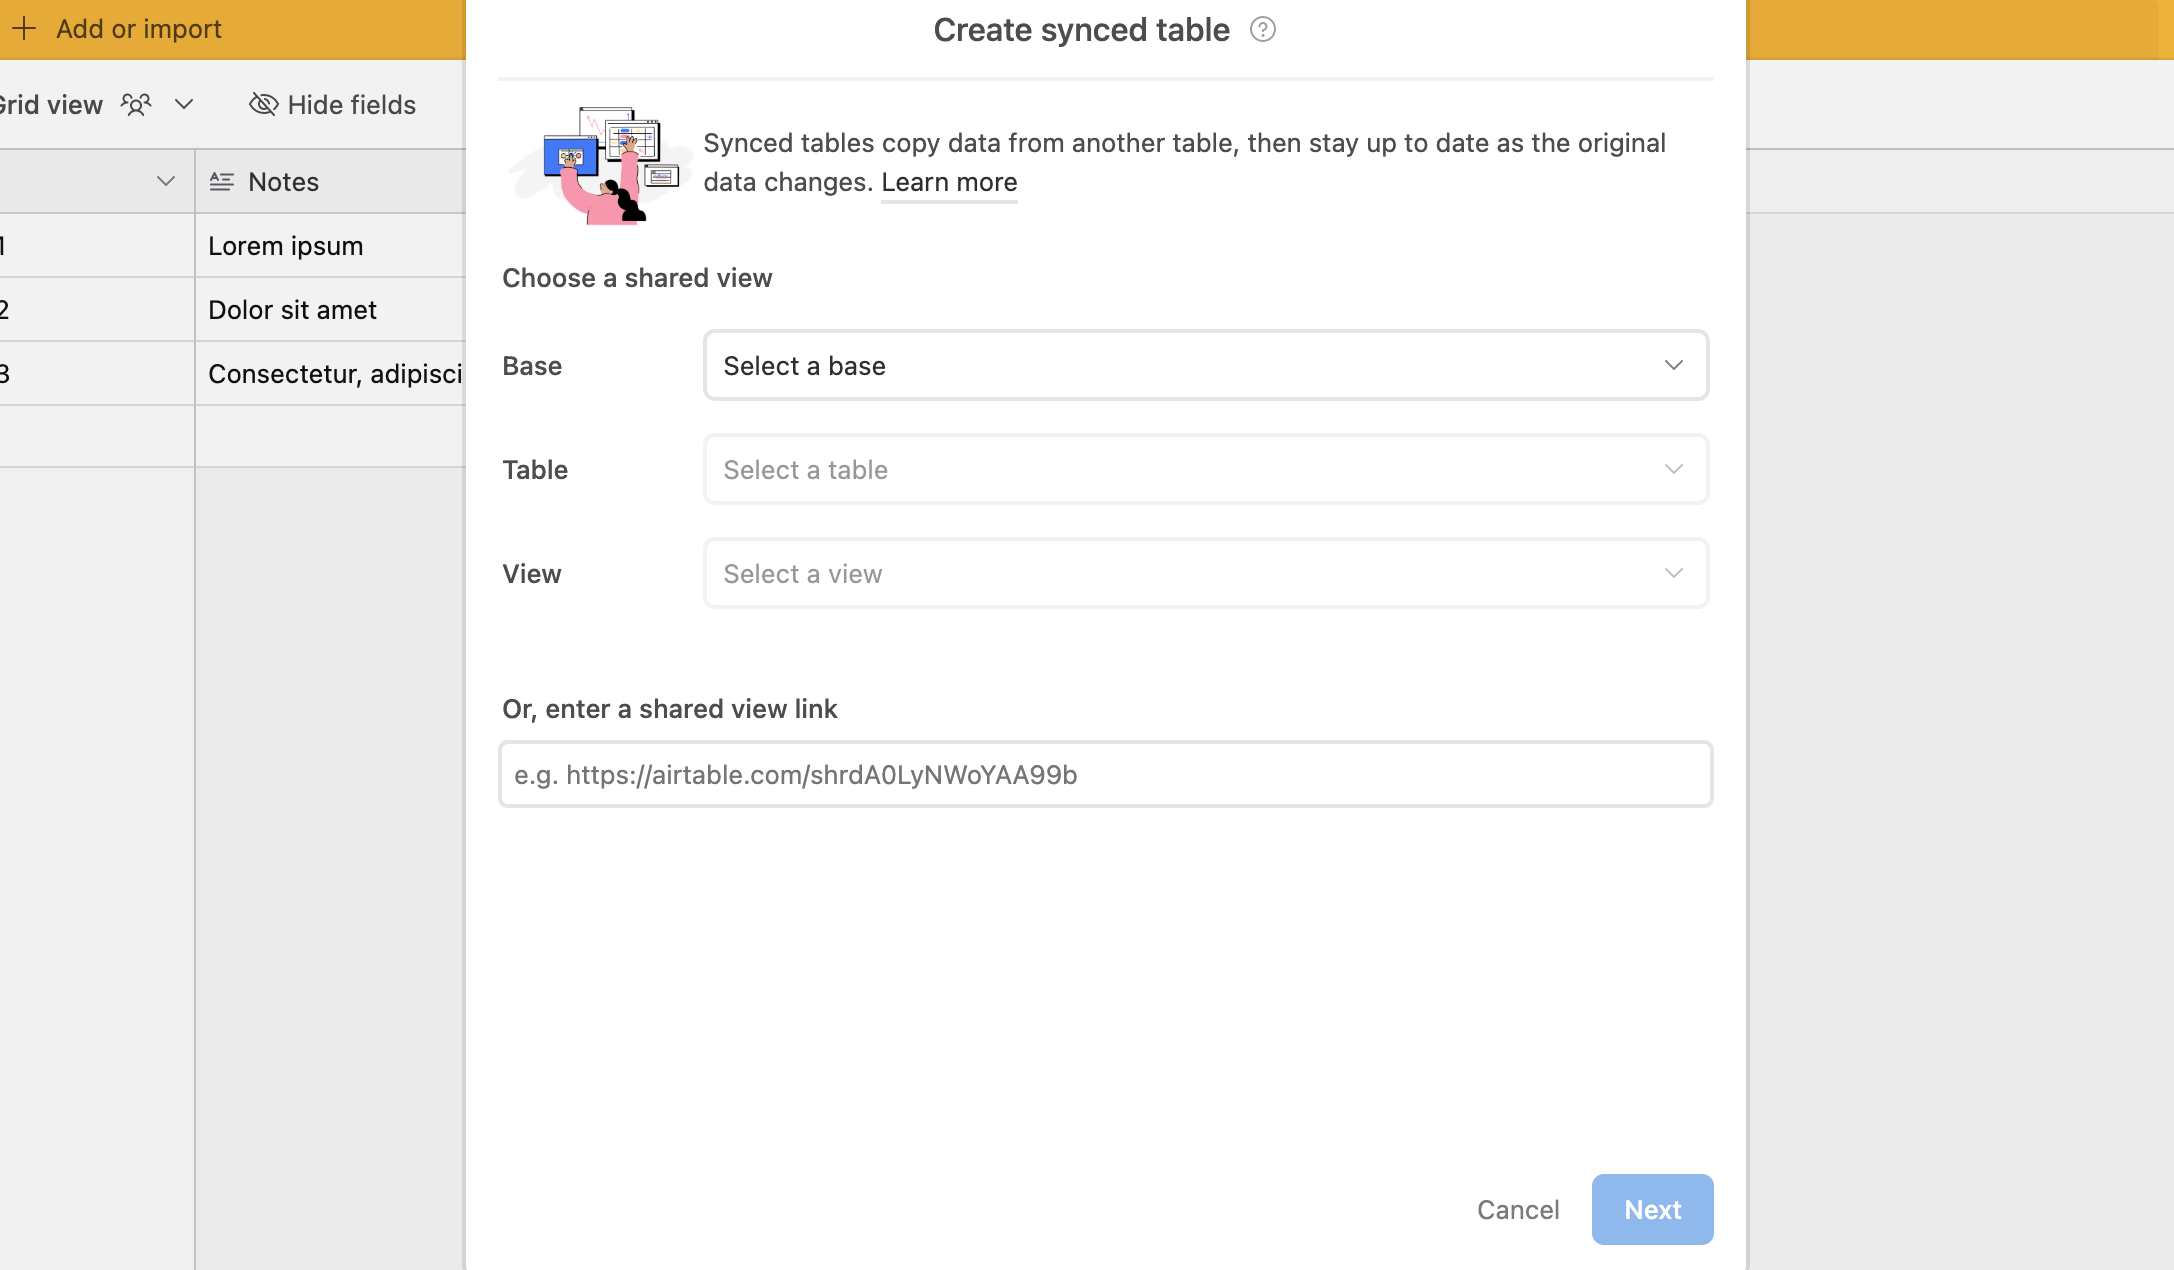Click the help question mark icon
The width and height of the screenshot is (2174, 1270).
1263,30
